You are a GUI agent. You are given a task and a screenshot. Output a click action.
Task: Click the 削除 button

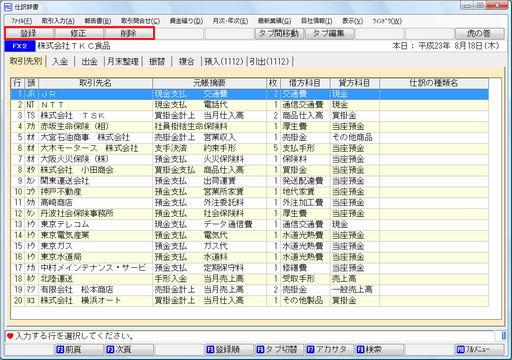[x=129, y=33]
